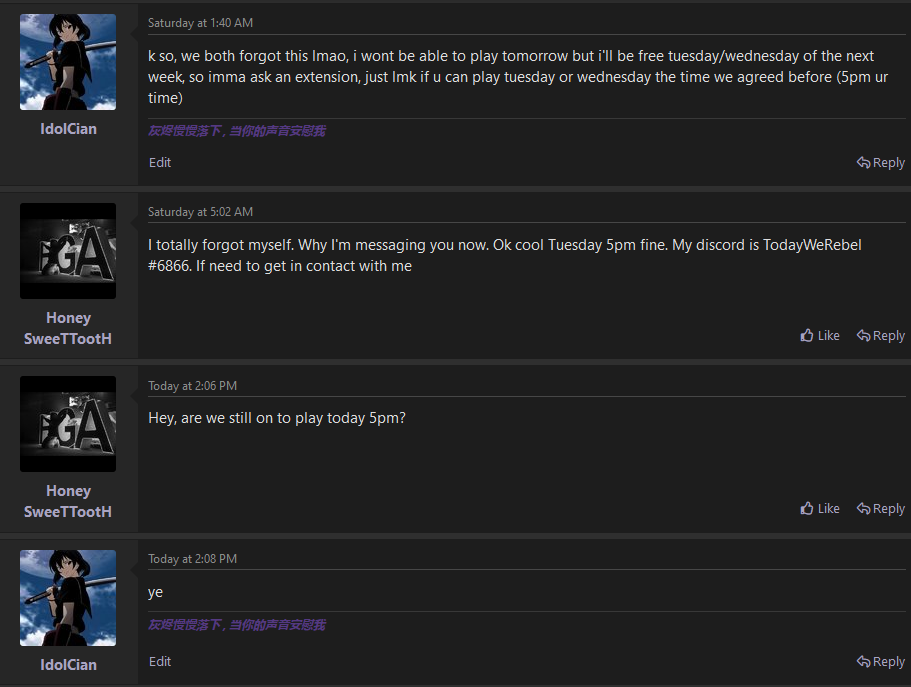
Task: Open IdolCian's avatar on the last post
Action: 68,598
